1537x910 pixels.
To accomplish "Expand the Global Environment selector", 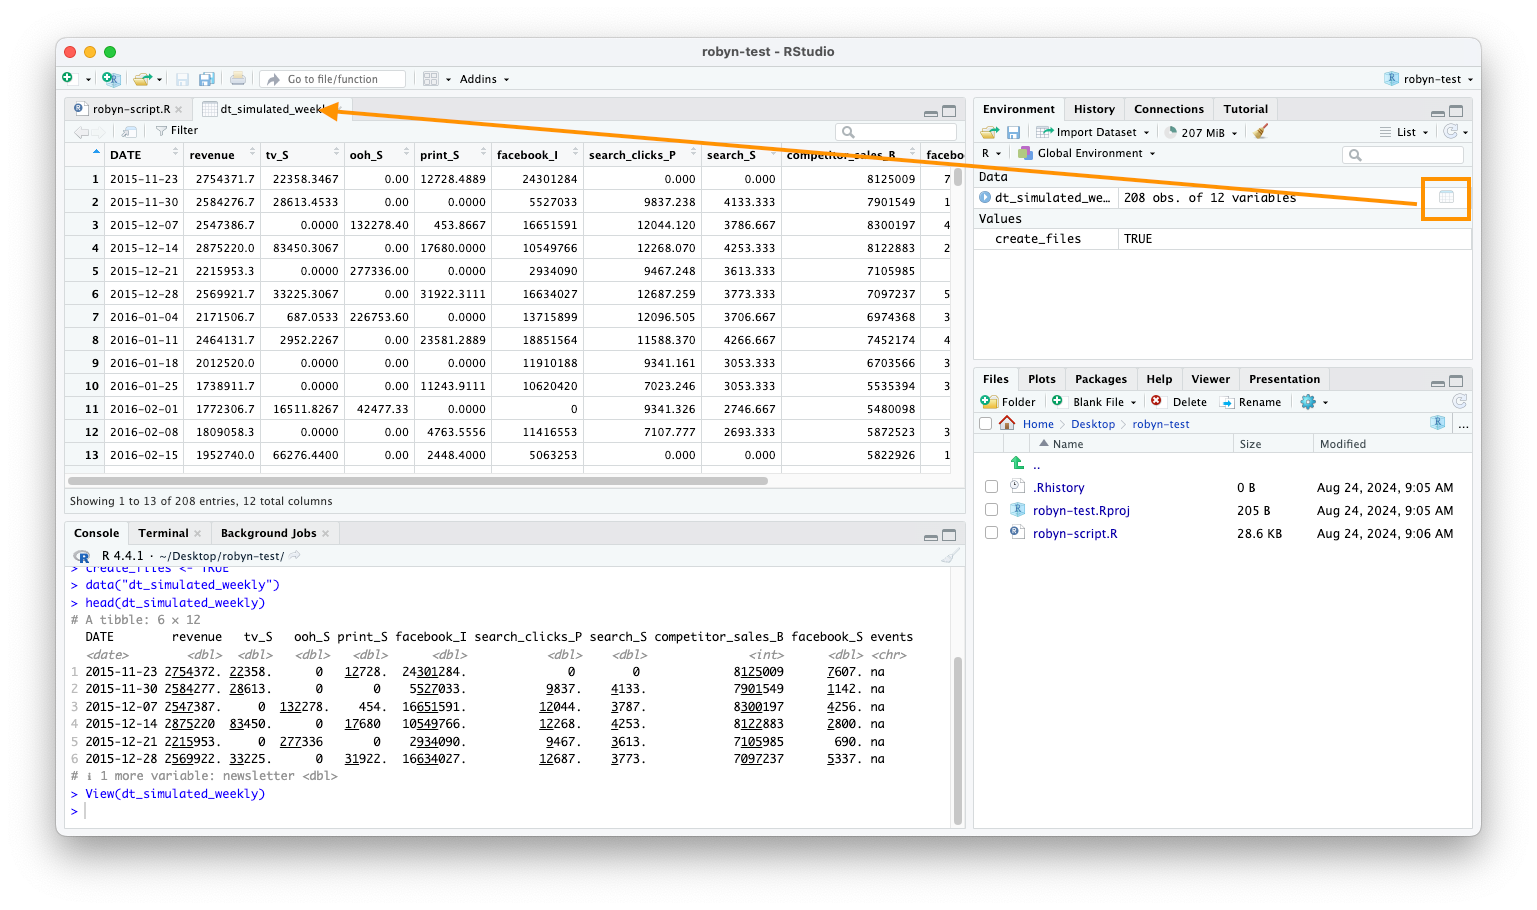I will [x=1086, y=152].
